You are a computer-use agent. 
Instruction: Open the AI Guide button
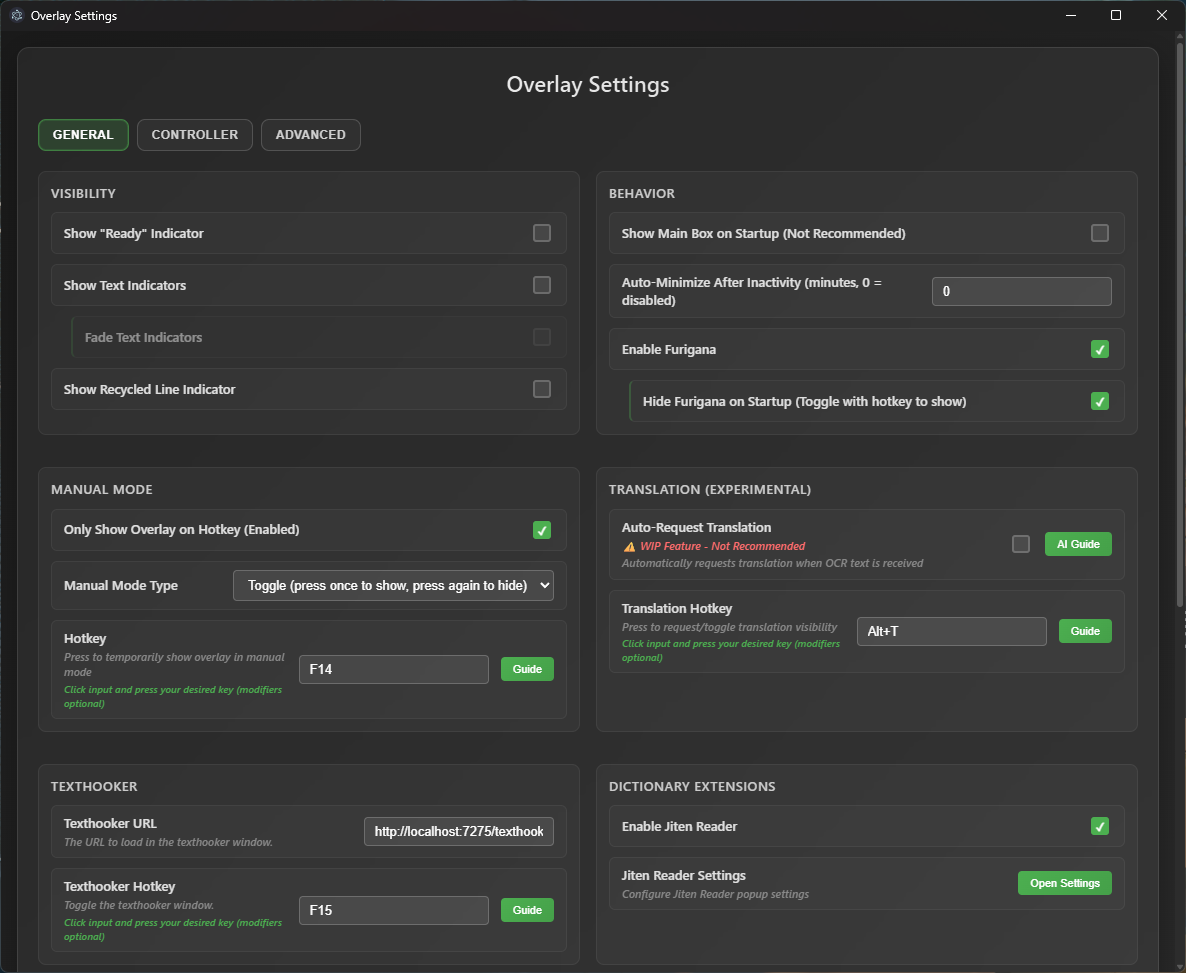coord(1078,544)
